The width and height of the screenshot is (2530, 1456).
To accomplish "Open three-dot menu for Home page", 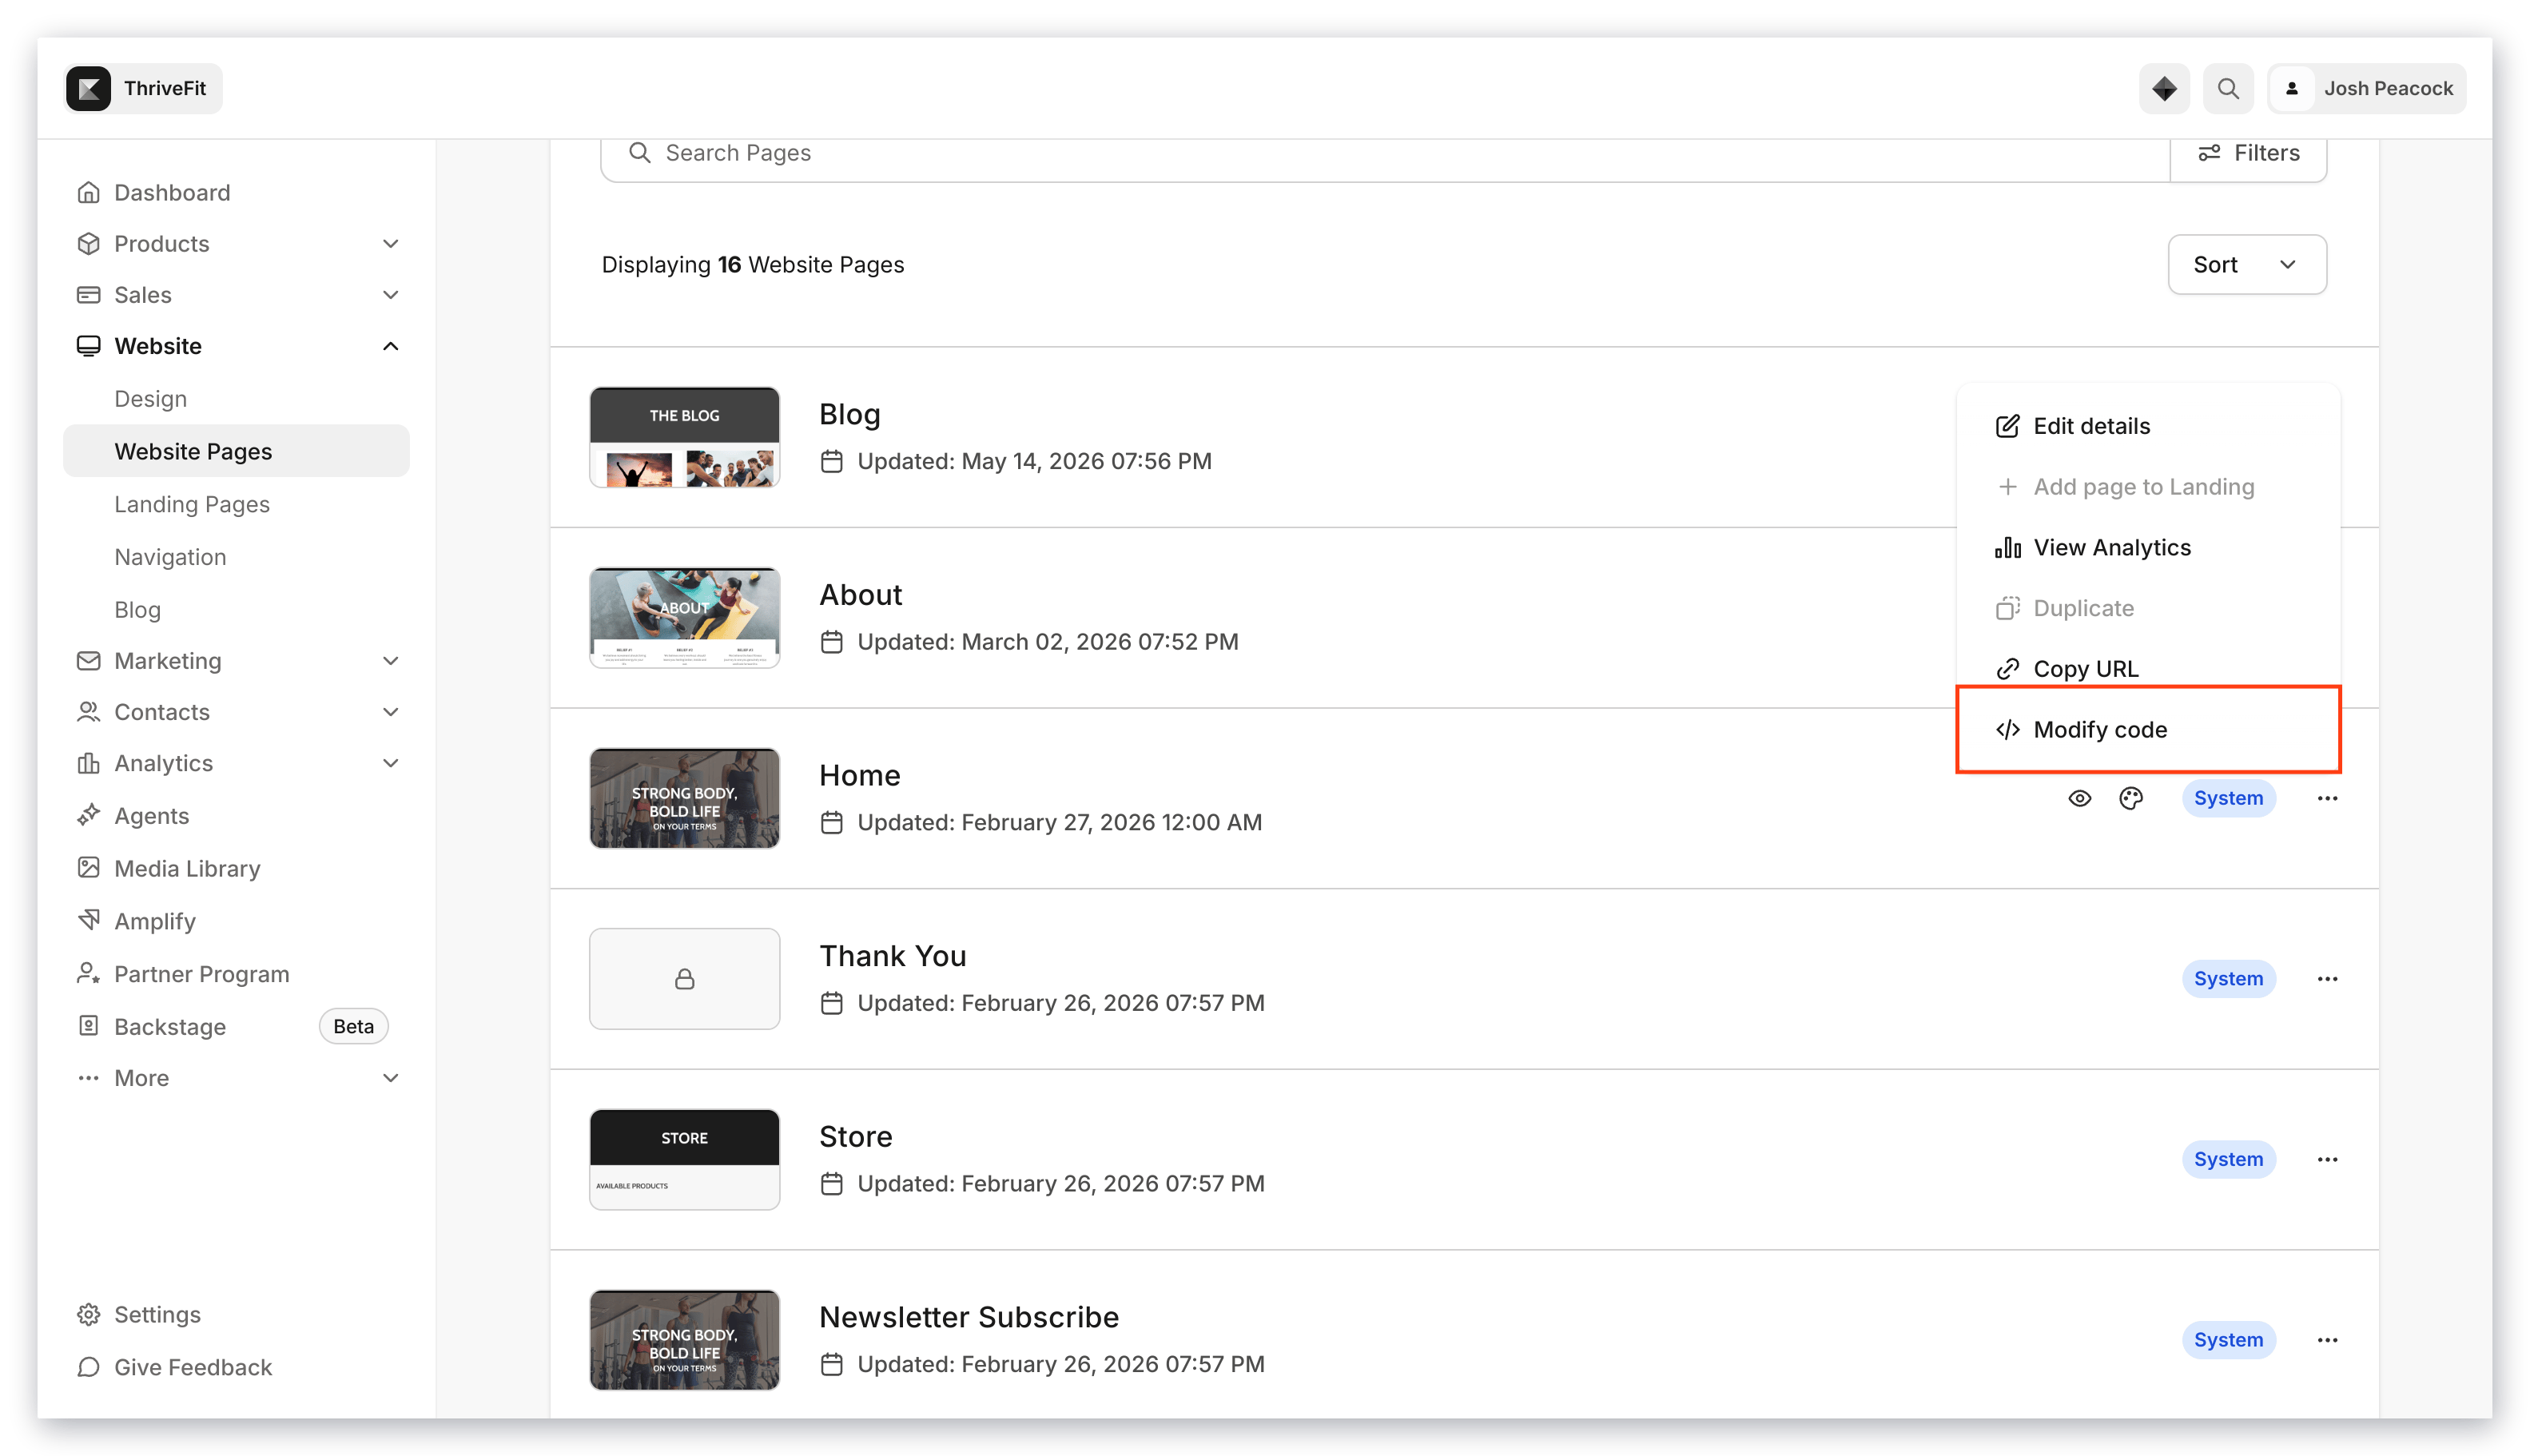I will (2326, 798).
